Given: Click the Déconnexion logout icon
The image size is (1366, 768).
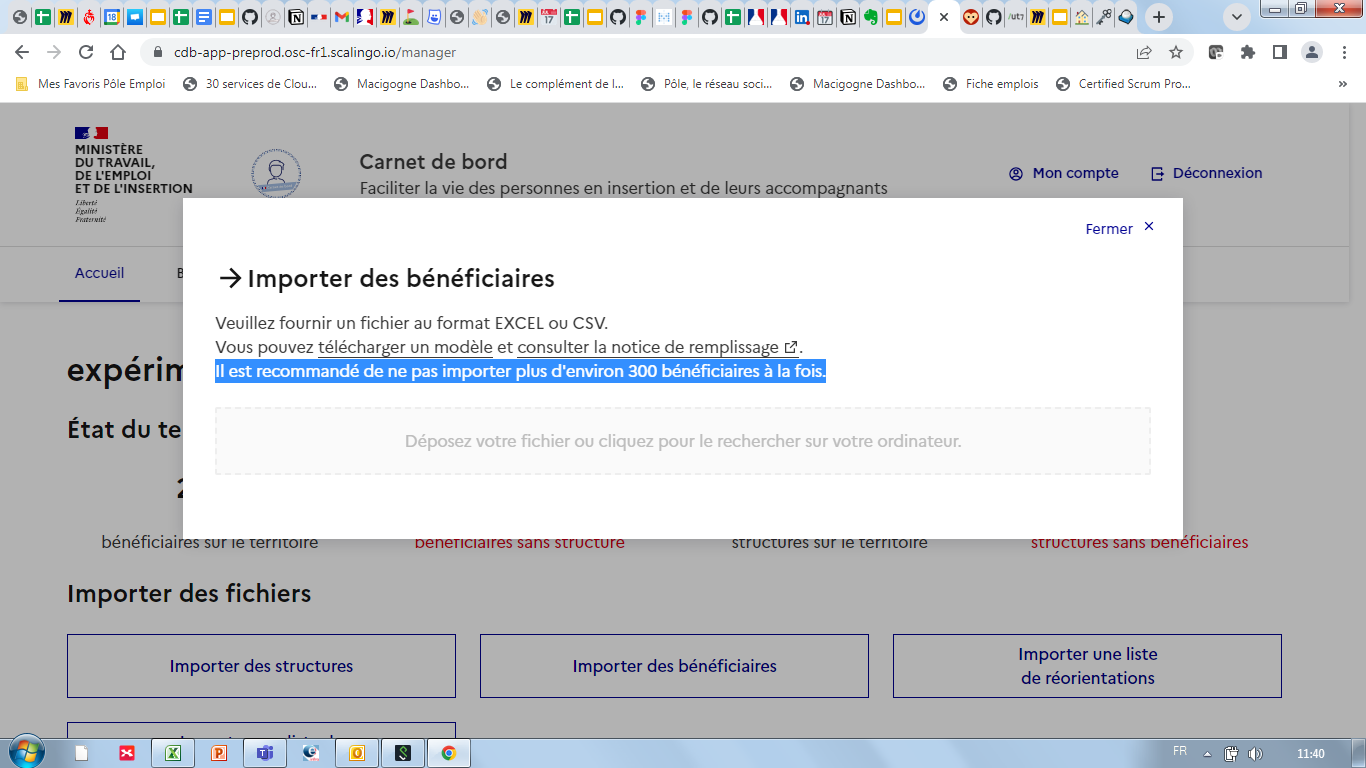Looking at the screenshot, I should [1156, 172].
